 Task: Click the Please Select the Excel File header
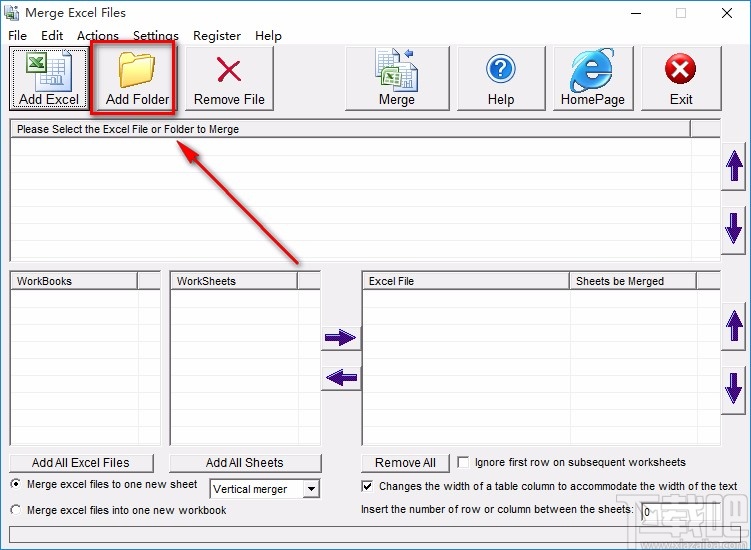pos(351,129)
